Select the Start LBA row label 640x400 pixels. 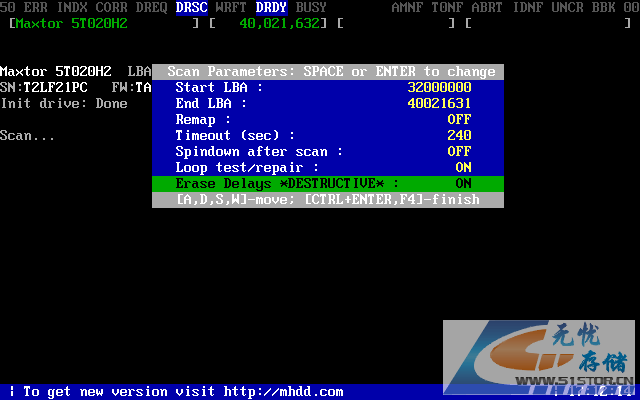point(219,87)
